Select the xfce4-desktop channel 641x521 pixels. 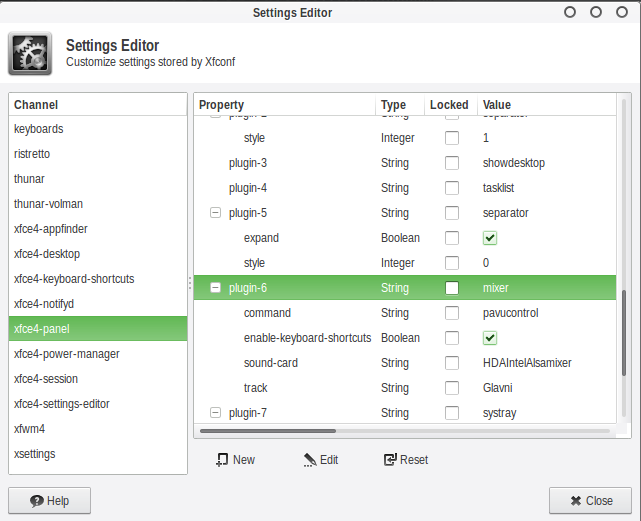tap(47, 254)
